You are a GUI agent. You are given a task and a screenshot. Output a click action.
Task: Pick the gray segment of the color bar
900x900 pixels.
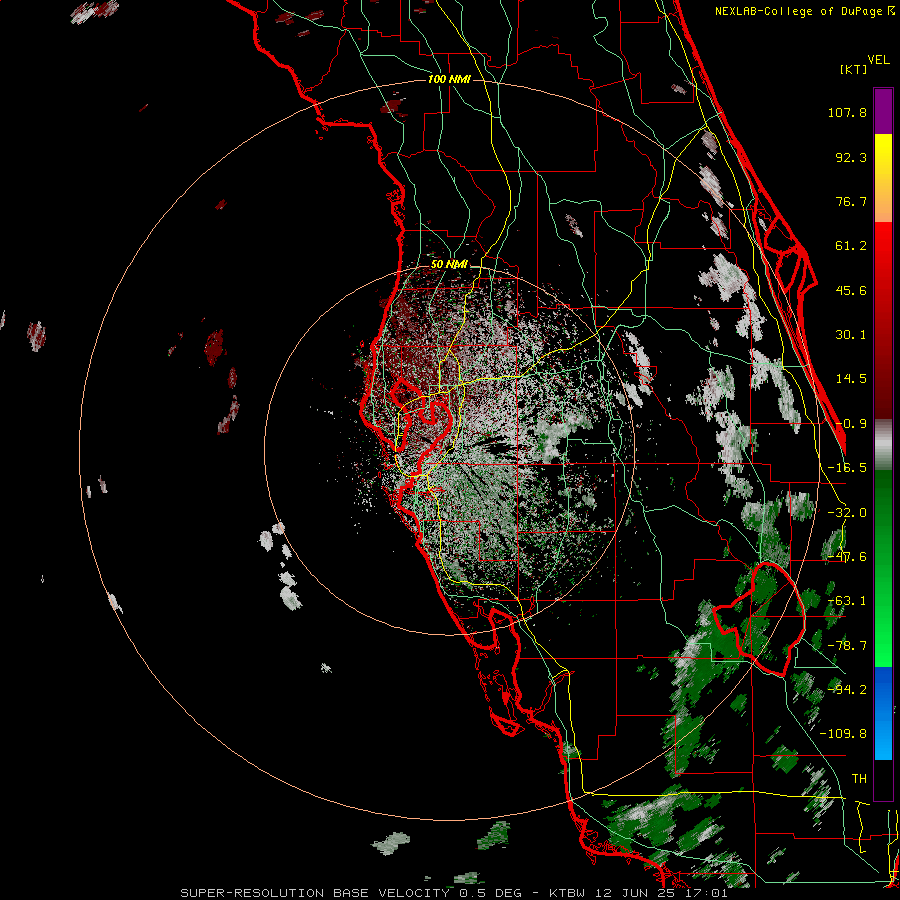click(x=883, y=445)
